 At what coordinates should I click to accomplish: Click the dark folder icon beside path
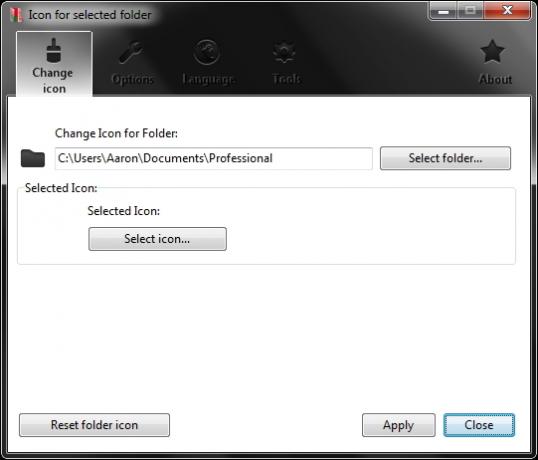33,158
